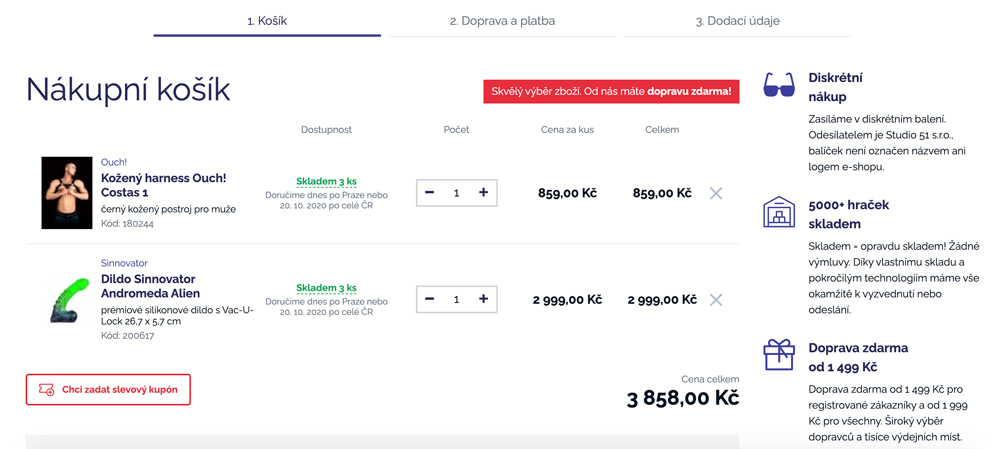Image resolution: width=1000 pixels, height=449 pixels.
Task: Open the 3. Dodací údaje step
Action: coord(737,21)
